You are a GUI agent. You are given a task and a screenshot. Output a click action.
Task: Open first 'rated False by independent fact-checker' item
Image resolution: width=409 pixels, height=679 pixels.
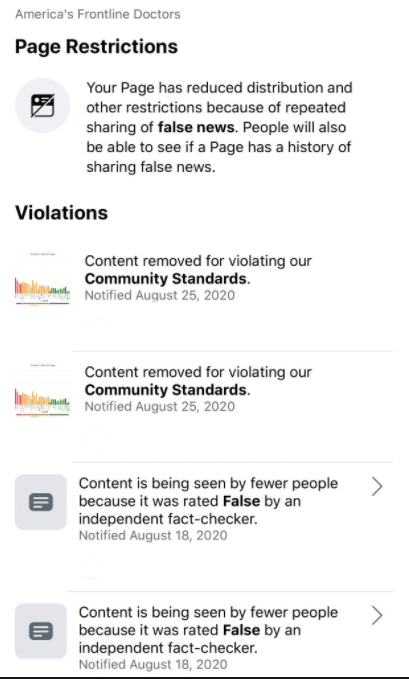pos(204,527)
